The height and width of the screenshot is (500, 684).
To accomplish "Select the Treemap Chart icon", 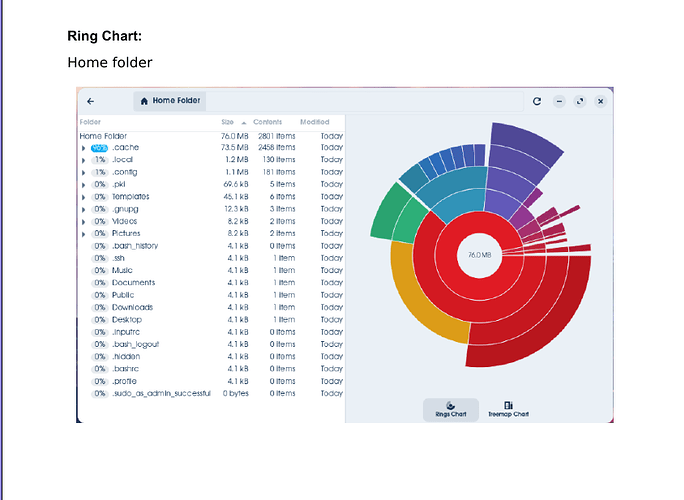I will pos(508,405).
